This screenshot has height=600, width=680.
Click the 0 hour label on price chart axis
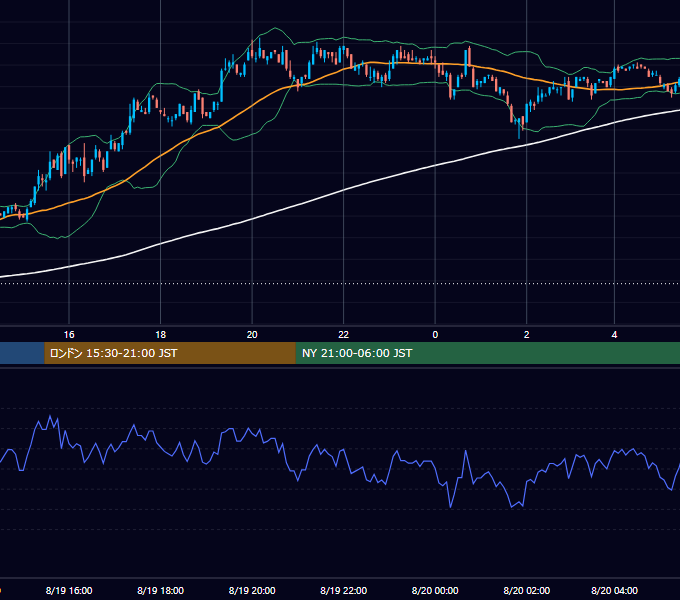point(435,335)
